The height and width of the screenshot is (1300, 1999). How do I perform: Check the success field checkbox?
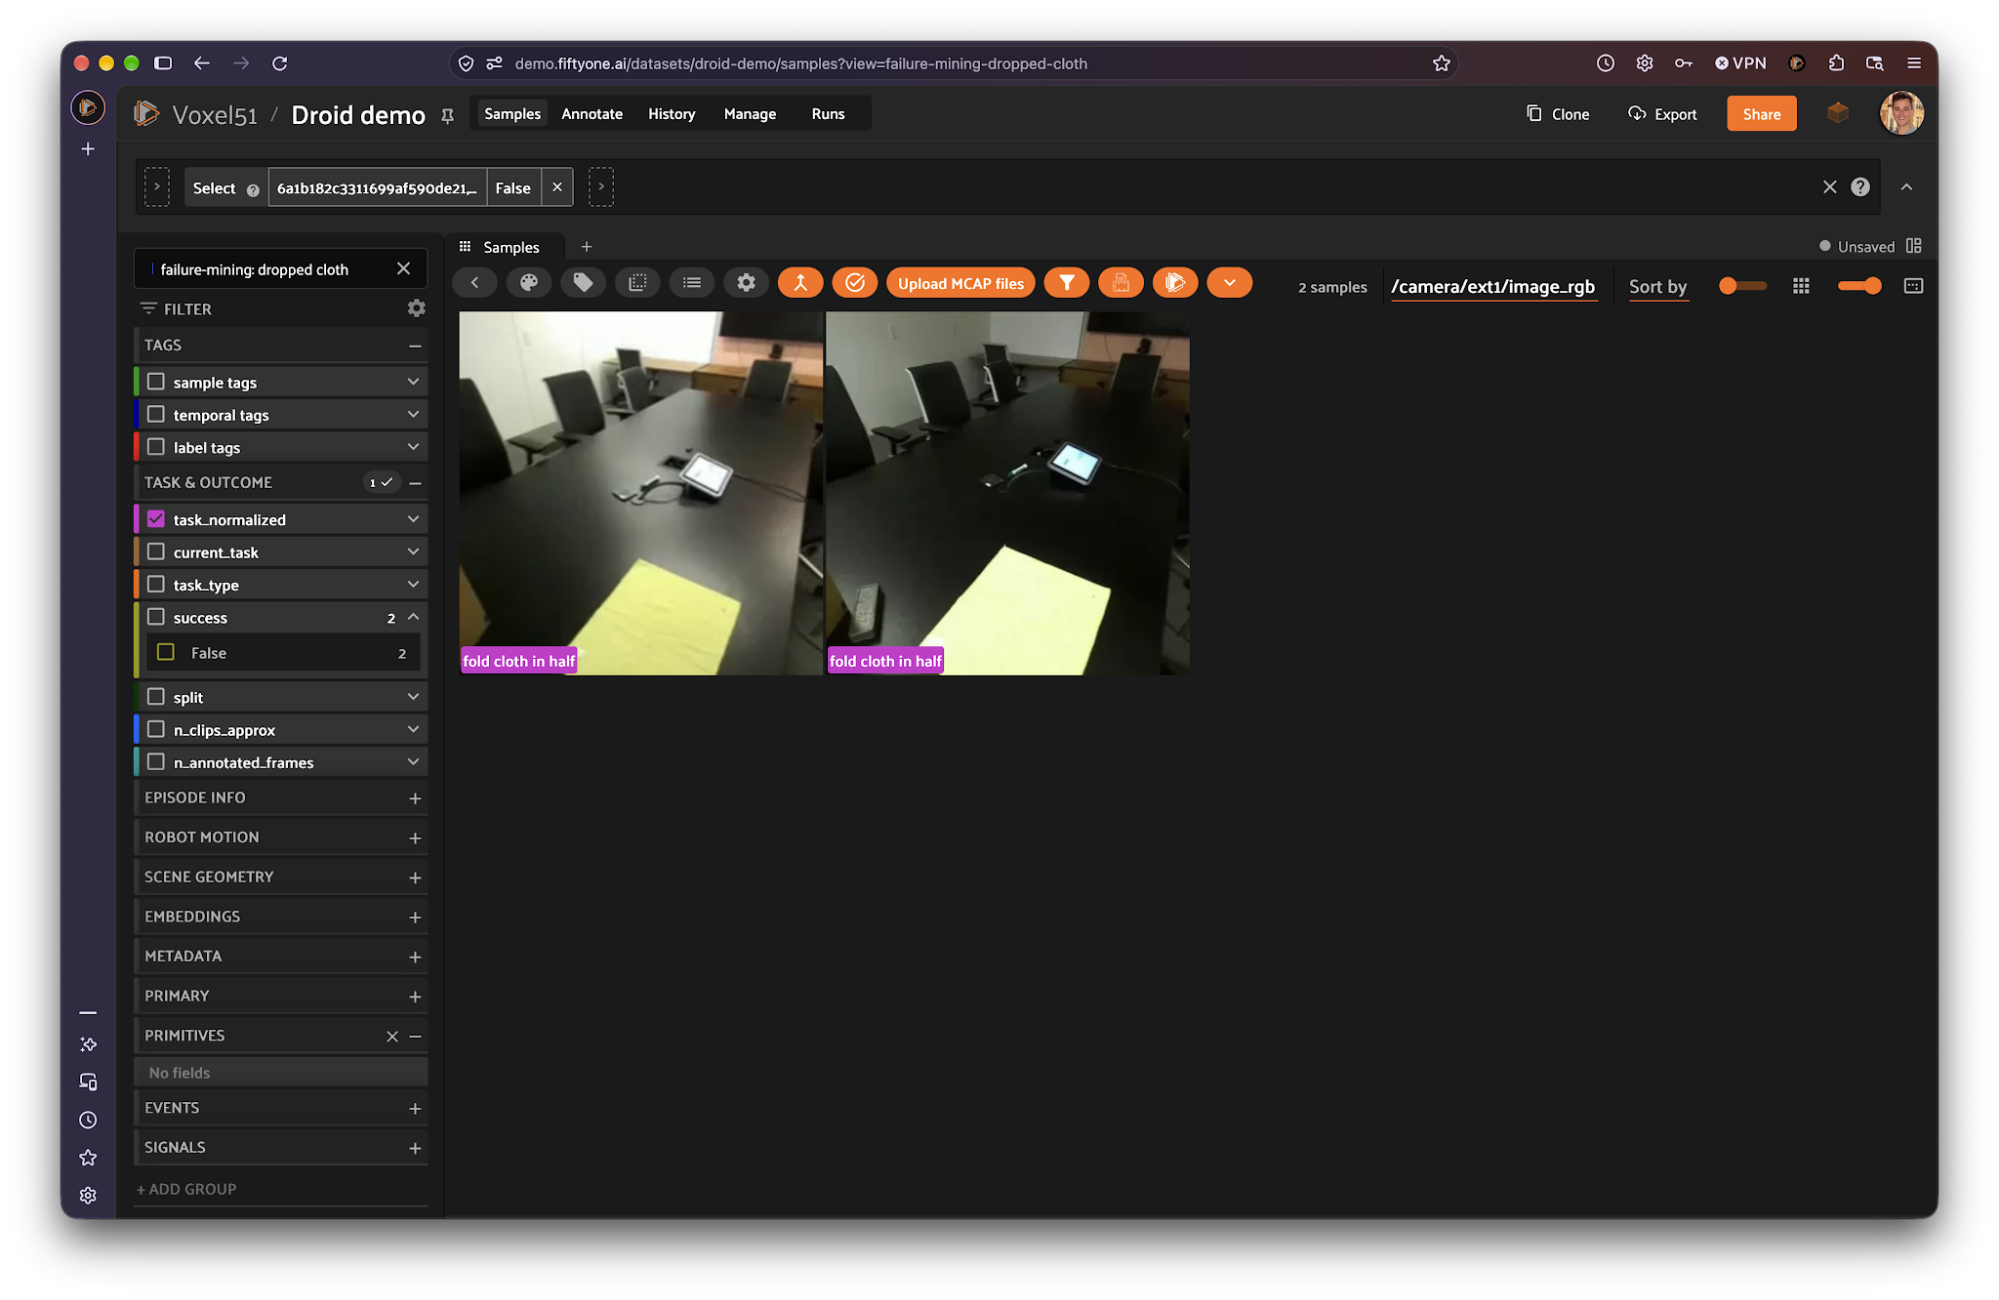tap(156, 617)
